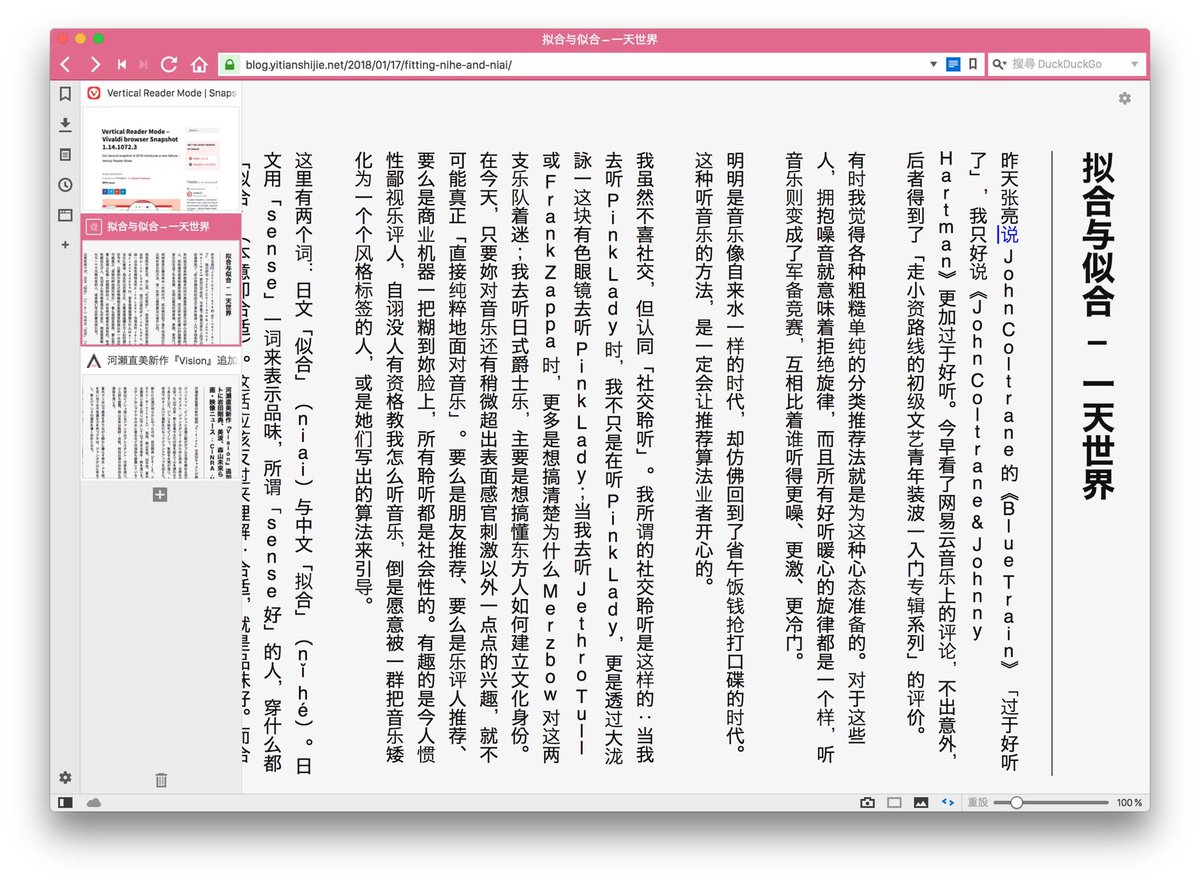Capture page with camera icon

[x=868, y=802]
